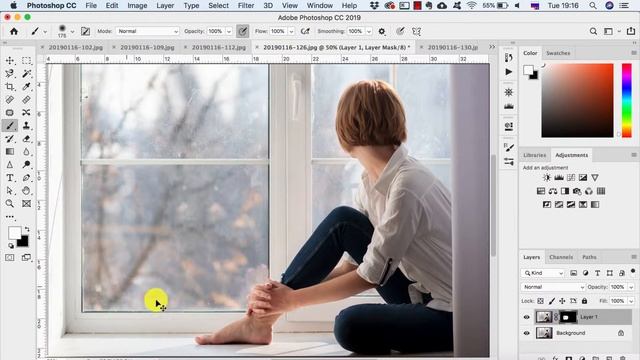
Task: Select the Gradient tool
Action: pyautogui.click(x=10, y=151)
